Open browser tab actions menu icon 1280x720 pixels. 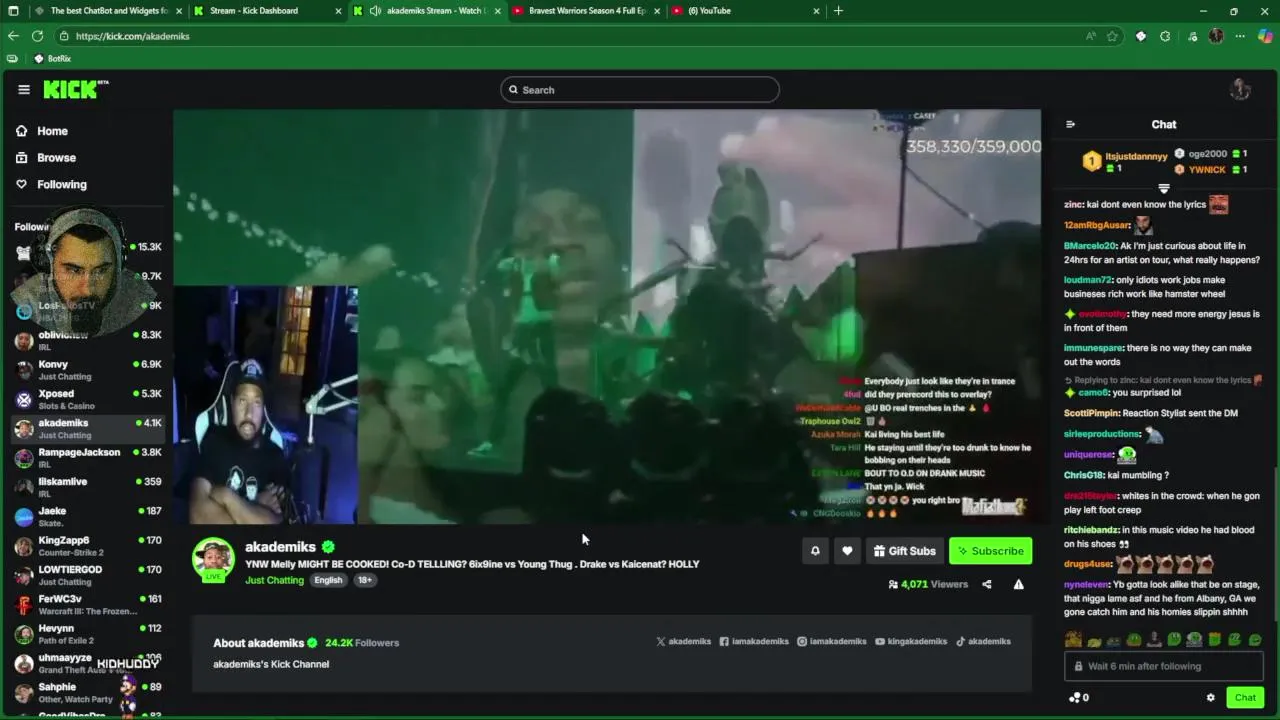click(13, 11)
